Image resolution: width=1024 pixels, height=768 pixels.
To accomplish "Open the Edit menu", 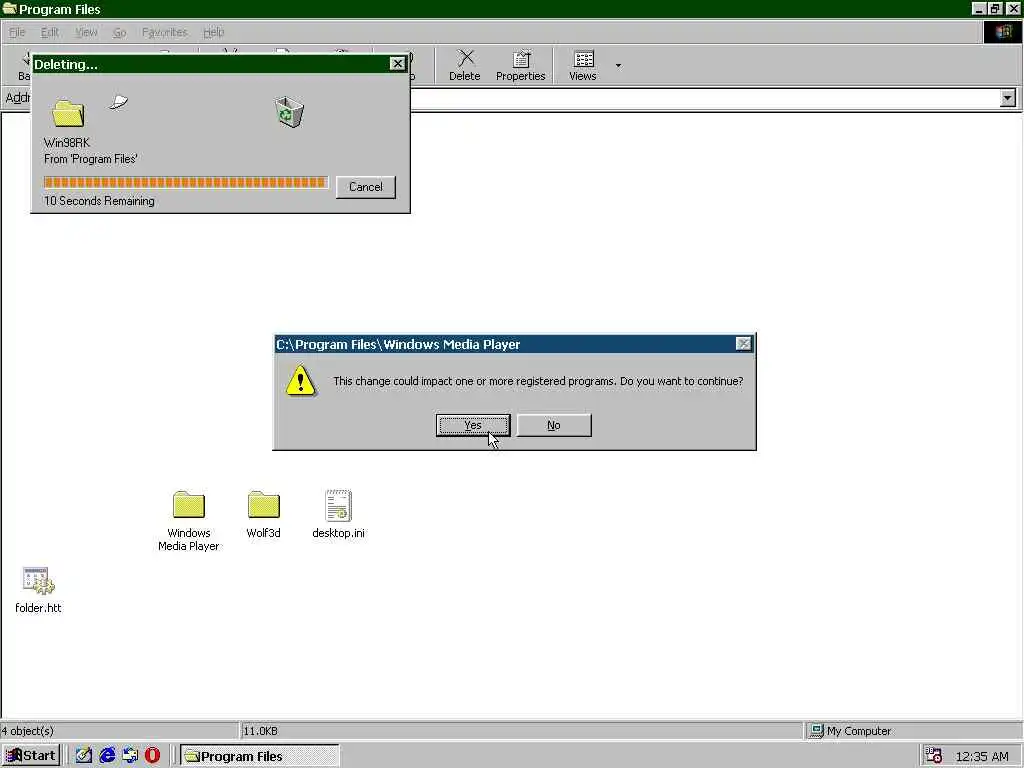I will tap(50, 32).
